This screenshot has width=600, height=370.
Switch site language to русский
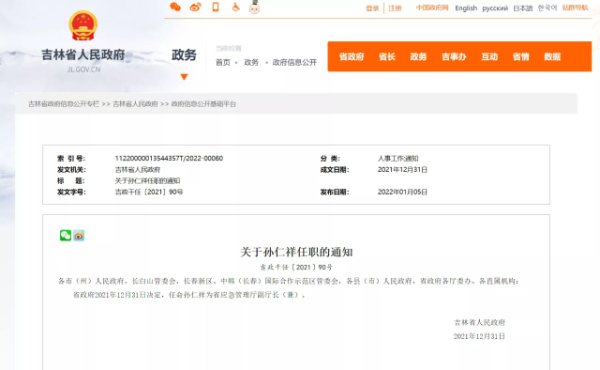click(495, 8)
